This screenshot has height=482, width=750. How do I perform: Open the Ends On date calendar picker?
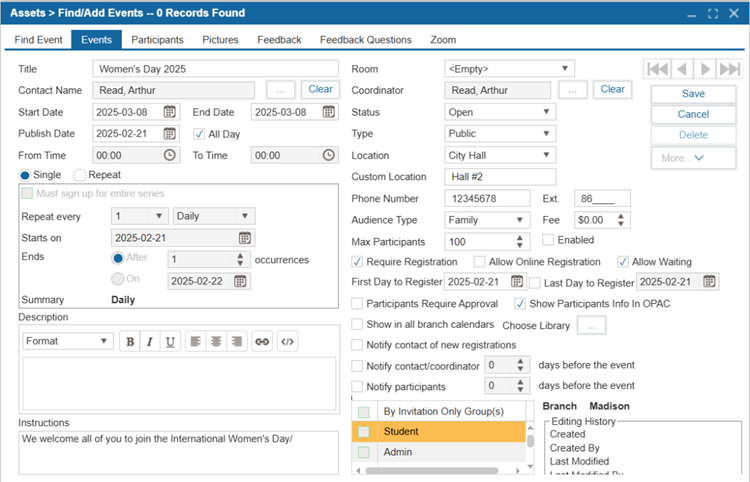pos(240,281)
